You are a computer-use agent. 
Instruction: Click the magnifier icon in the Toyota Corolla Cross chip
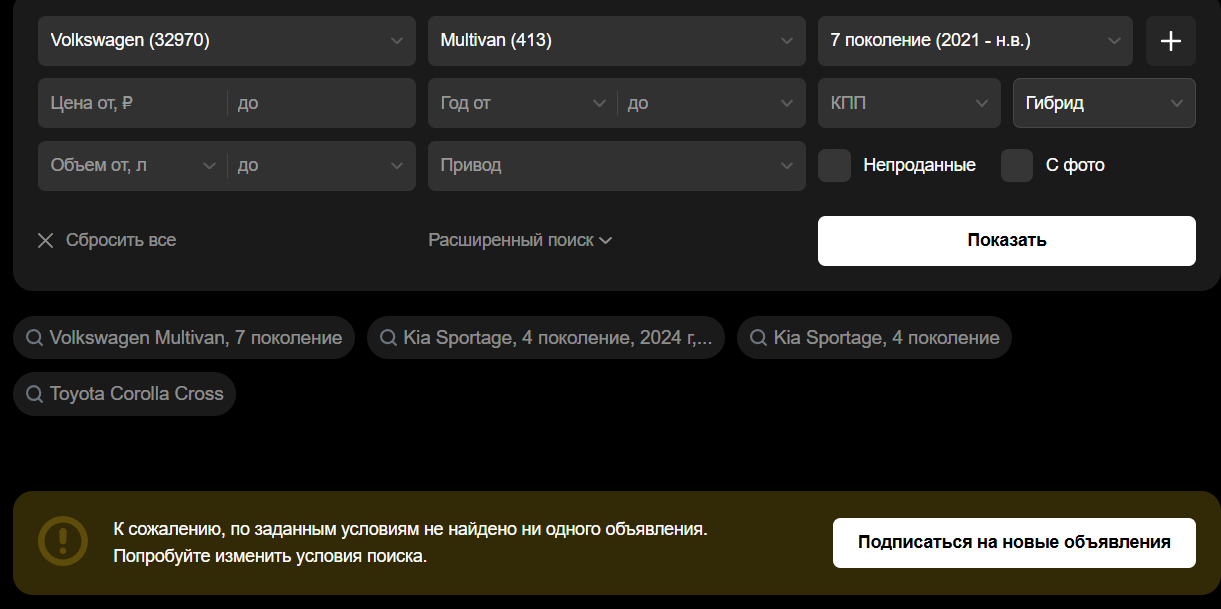point(34,394)
